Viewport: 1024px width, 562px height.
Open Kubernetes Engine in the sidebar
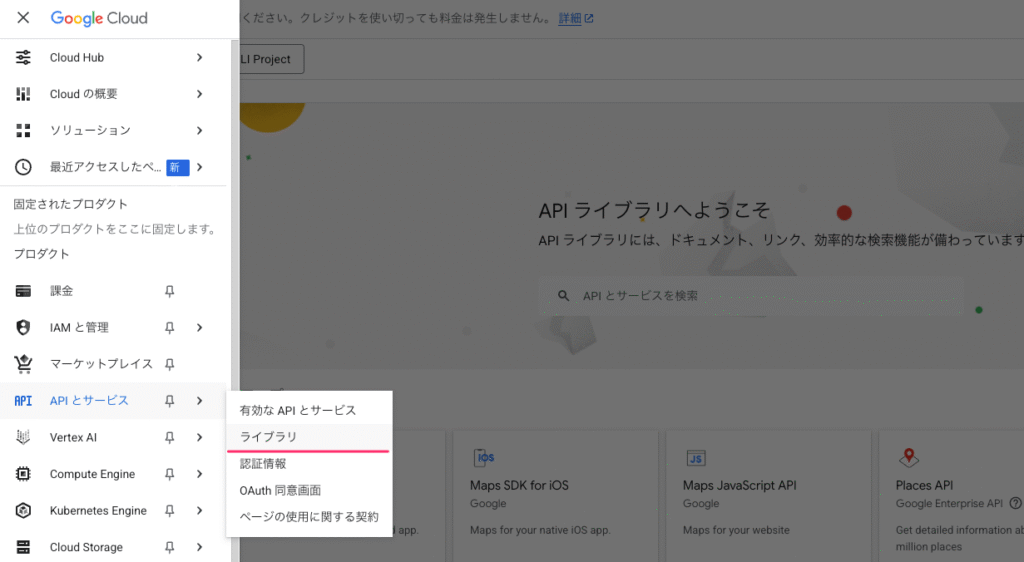pyautogui.click(x=113, y=510)
